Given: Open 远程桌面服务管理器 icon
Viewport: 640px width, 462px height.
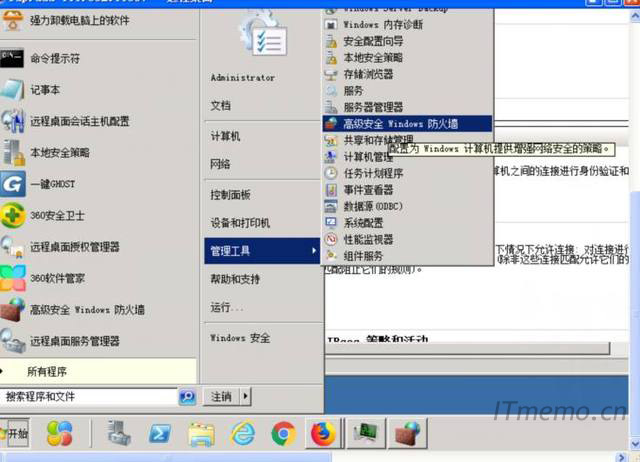Looking at the screenshot, I should coord(13,341).
